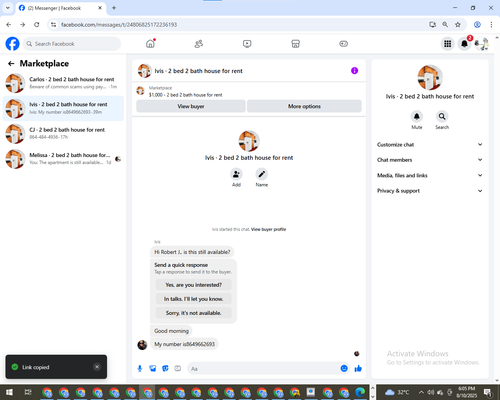Click the More options button
500x400 pixels.
(304, 106)
